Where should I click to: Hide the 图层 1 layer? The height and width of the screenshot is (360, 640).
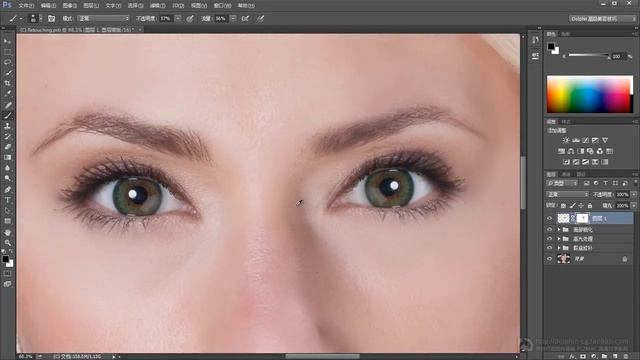point(549,218)
